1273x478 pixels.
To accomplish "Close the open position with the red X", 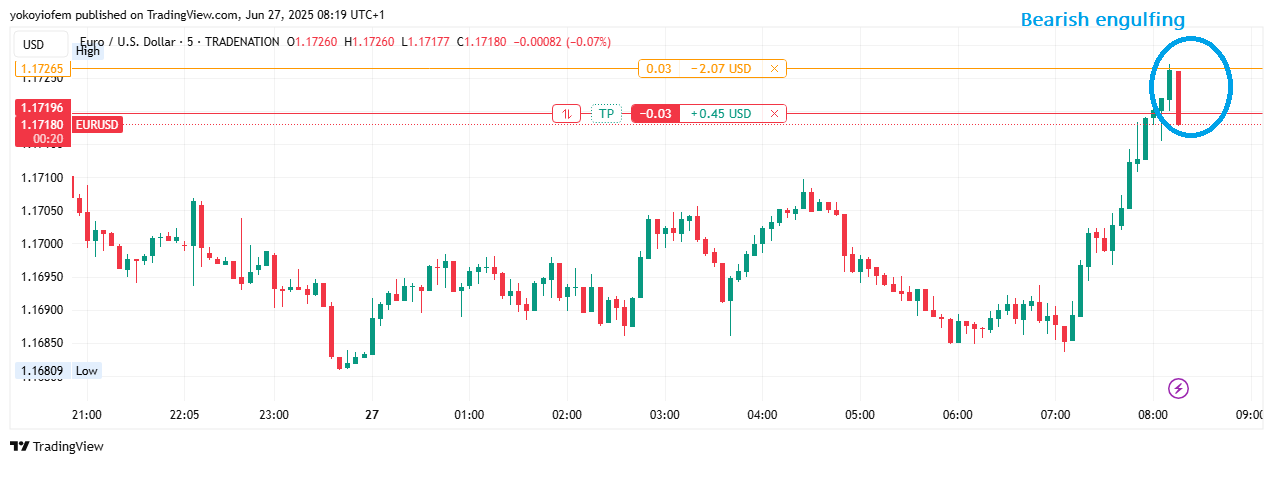I will pyautogui.click(x=774, y=114).
